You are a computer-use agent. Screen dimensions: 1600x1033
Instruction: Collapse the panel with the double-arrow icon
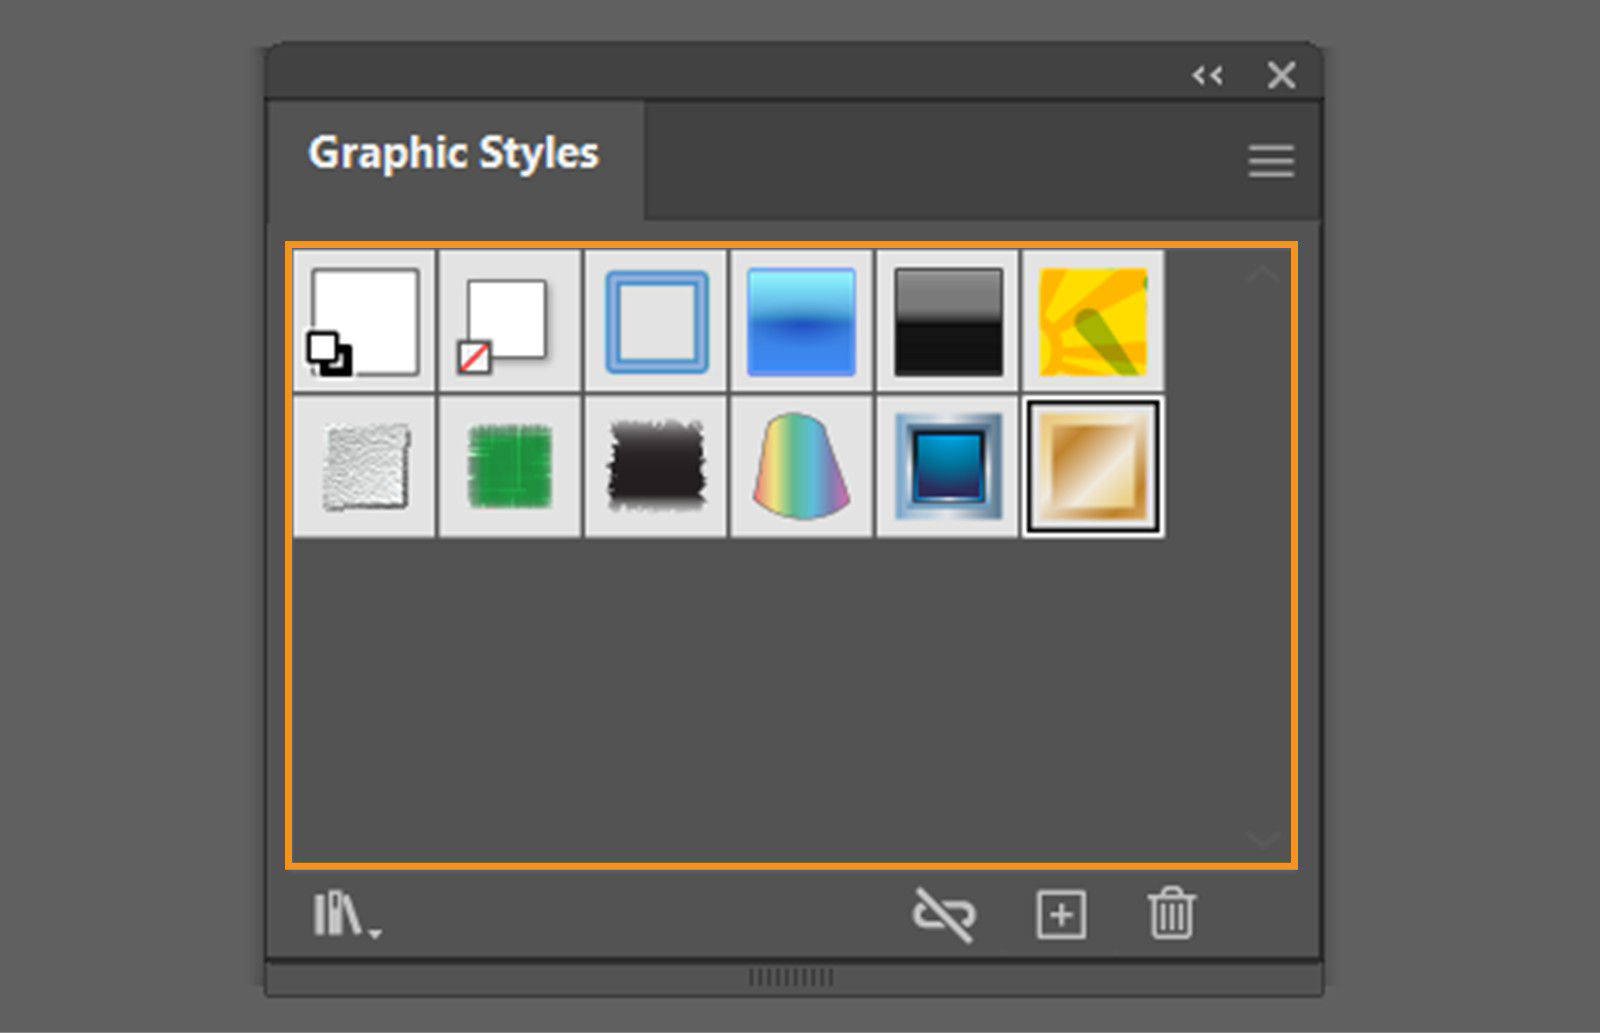(1208, 75)
